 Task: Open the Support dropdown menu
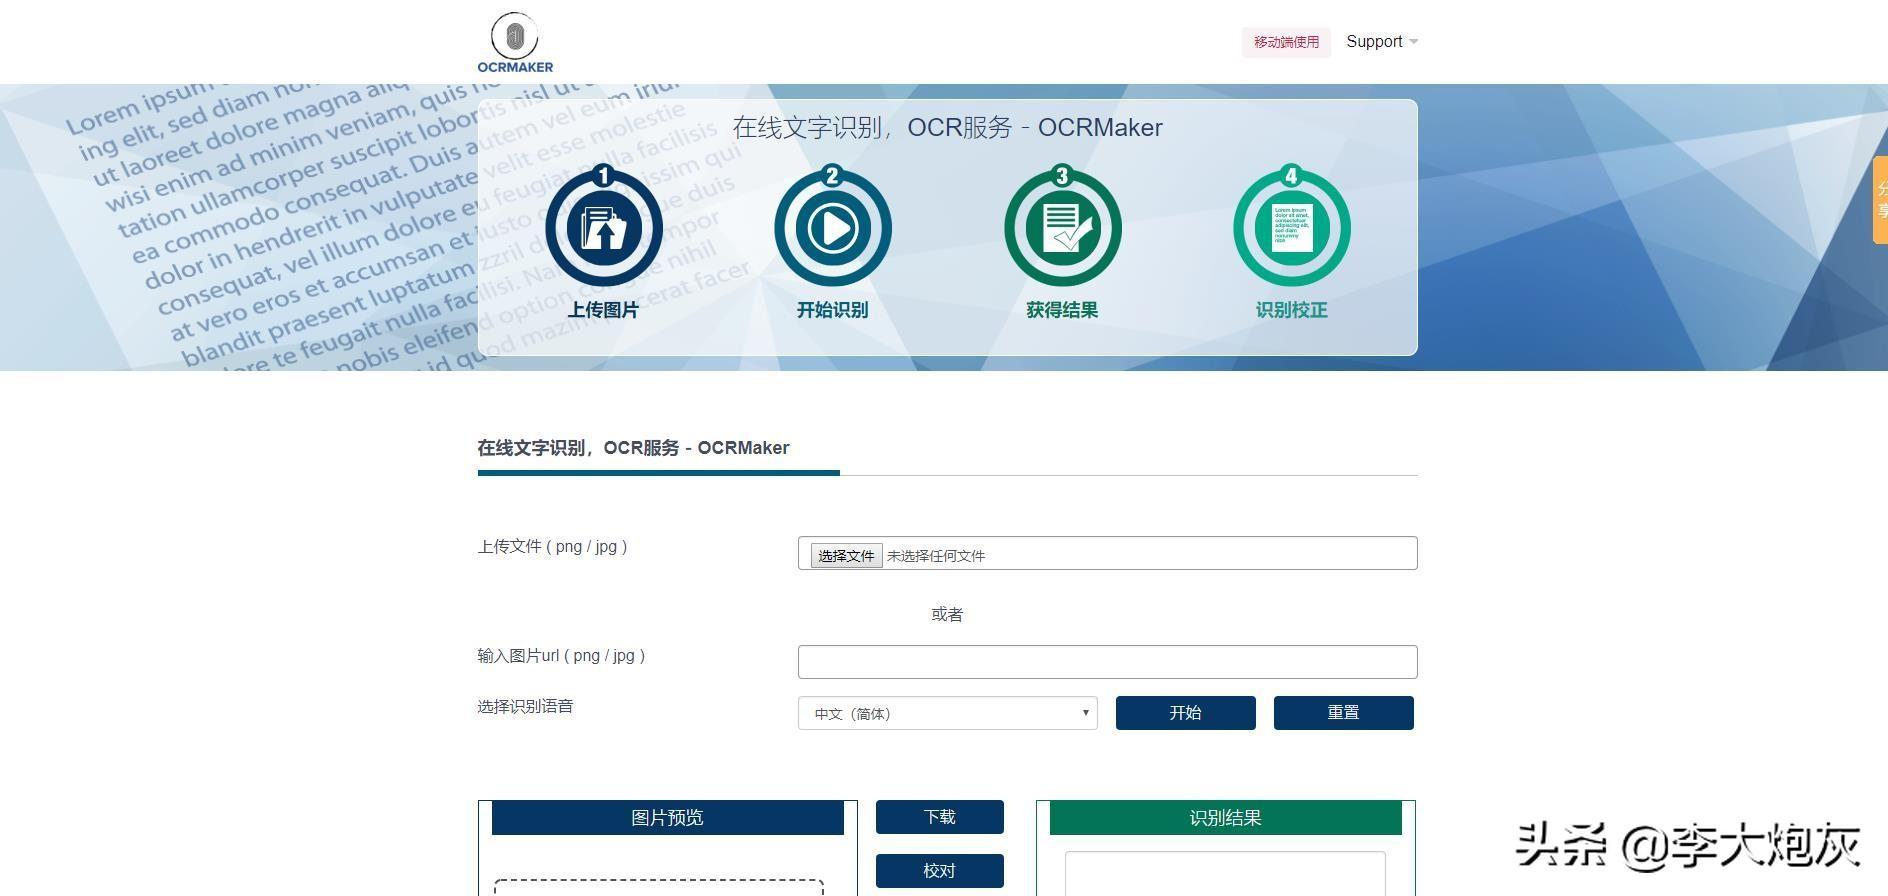pos(1382,42)
